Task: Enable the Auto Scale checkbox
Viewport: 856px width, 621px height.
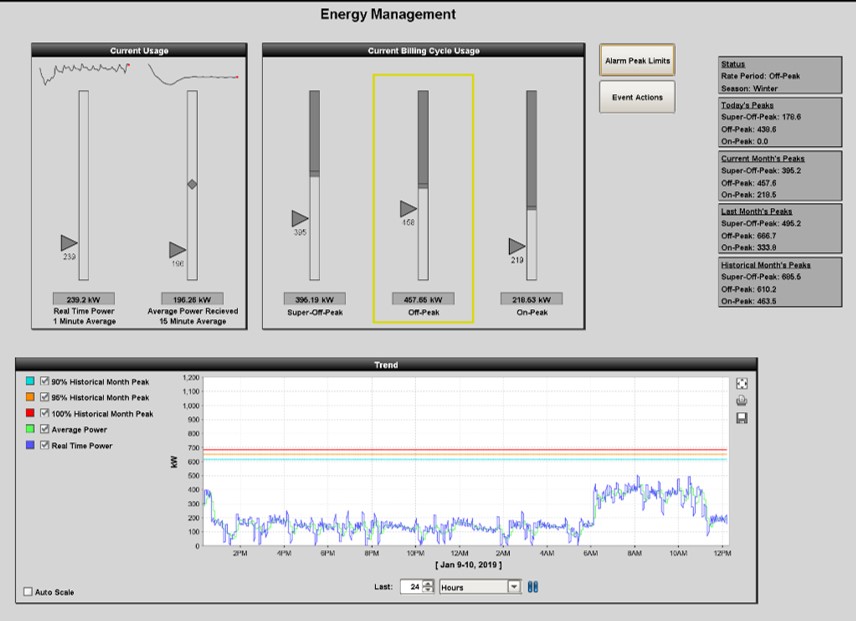Action: point(28,592)
